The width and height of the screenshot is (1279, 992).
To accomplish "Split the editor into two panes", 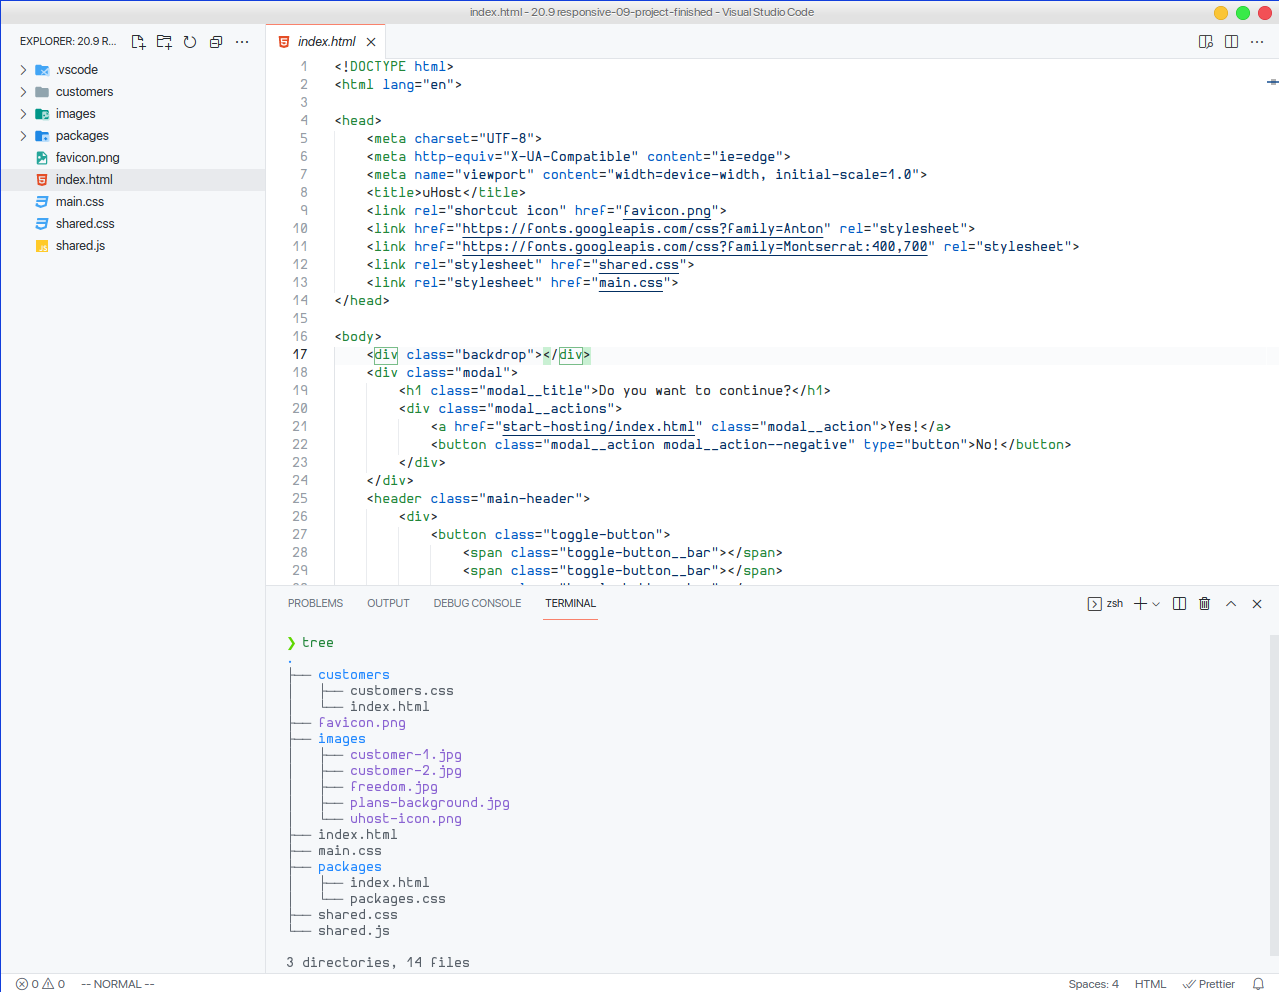I will pyautogui.click(x=1231, y=42).
